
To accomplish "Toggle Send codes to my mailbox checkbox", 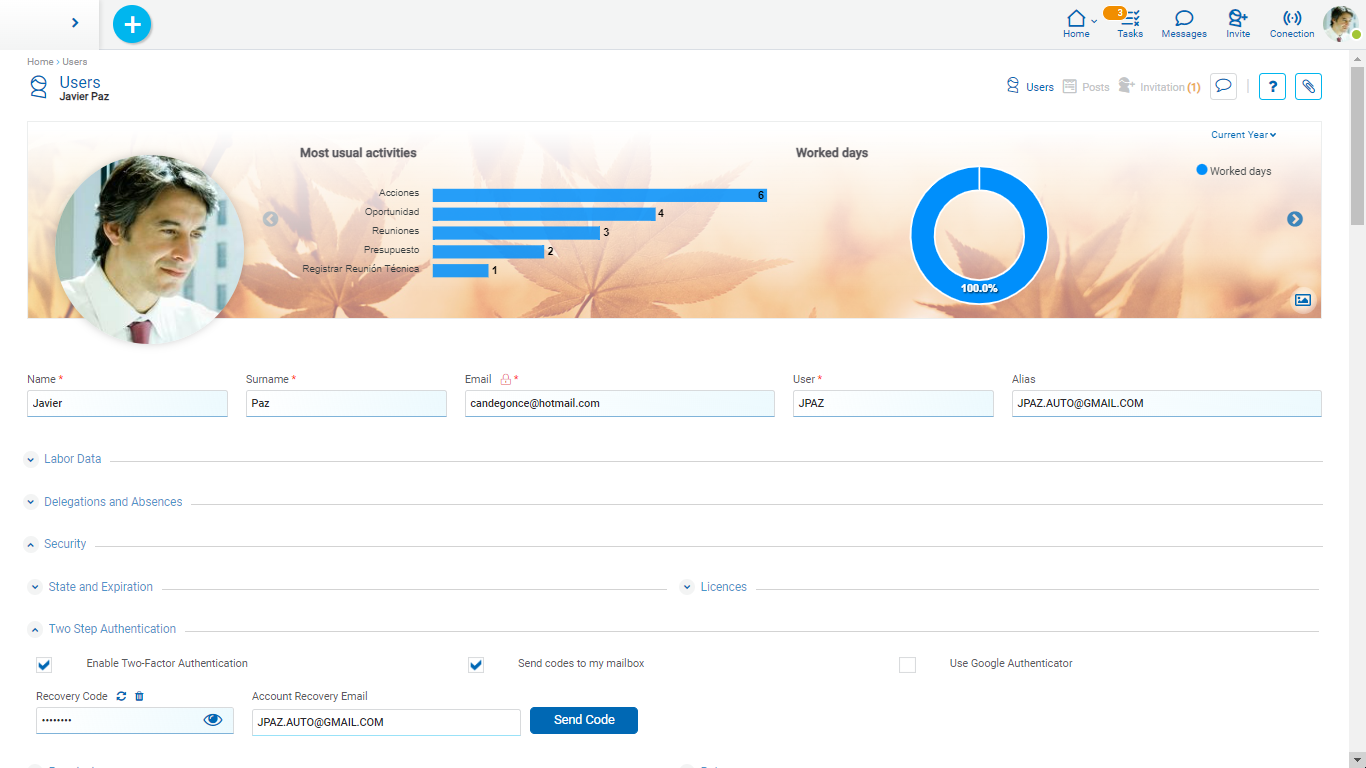I will pos(476,665).
